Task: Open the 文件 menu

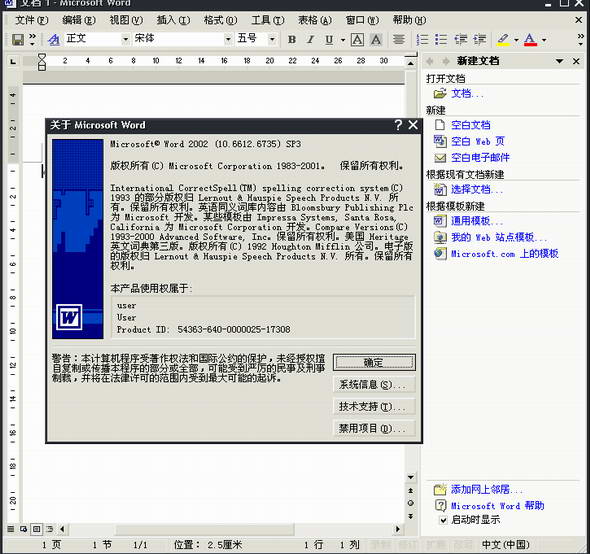Action: [x=32, y=20]
